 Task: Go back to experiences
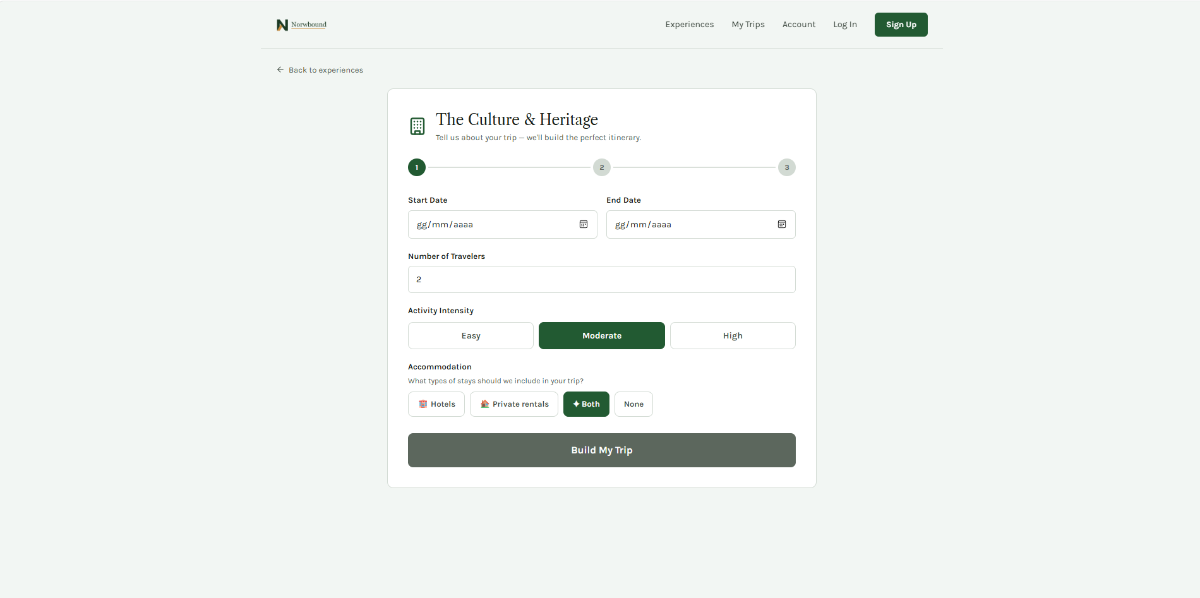pos(320,70)
